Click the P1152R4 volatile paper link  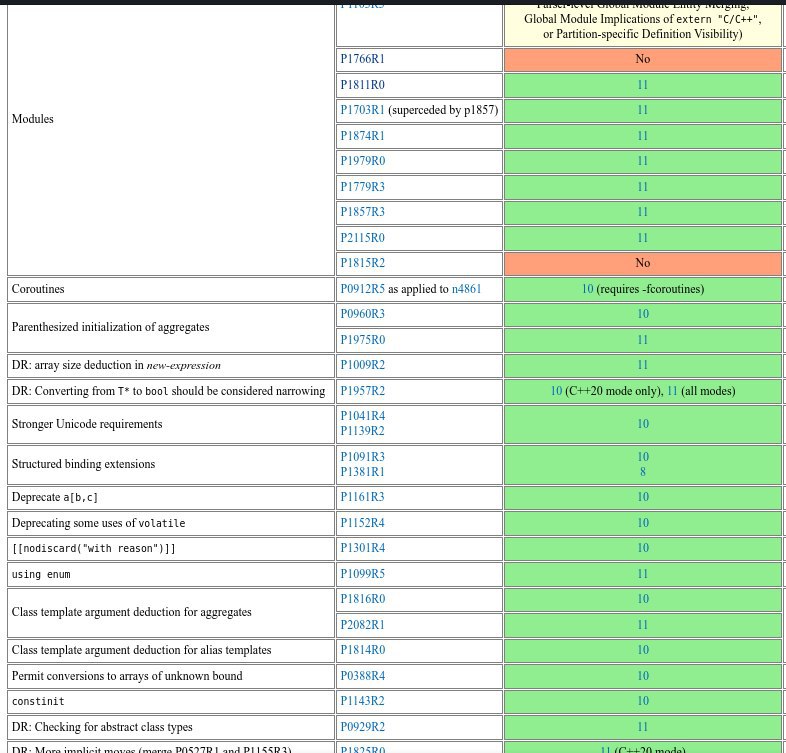click(x=362, y=523)
